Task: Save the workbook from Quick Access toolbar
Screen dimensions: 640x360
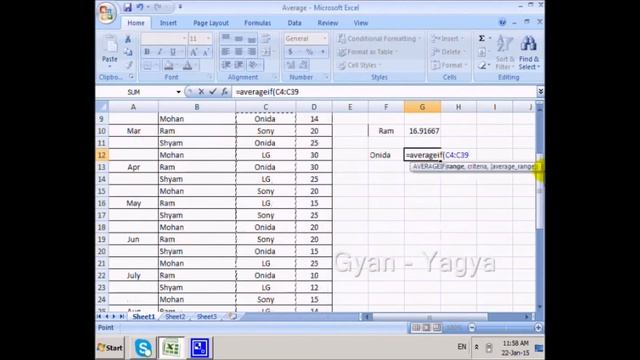Action: point(128,7)
